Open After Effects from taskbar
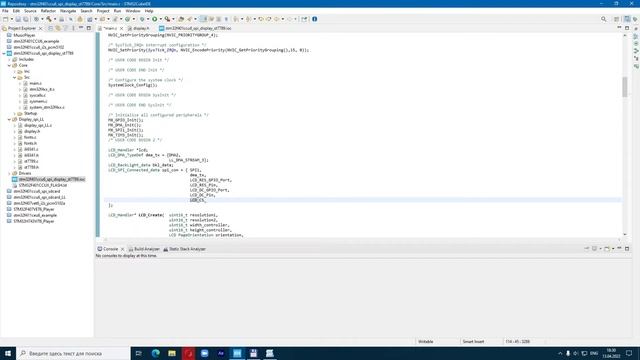The width and height of the screenshot is (640, 360). coord(221,353)
